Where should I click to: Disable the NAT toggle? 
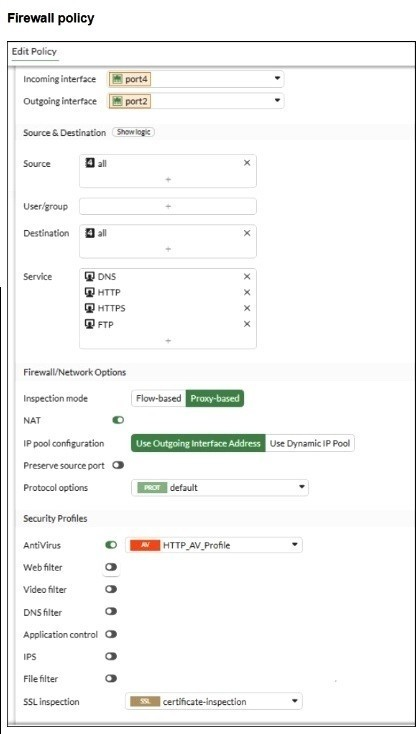[x=118, y=420]
